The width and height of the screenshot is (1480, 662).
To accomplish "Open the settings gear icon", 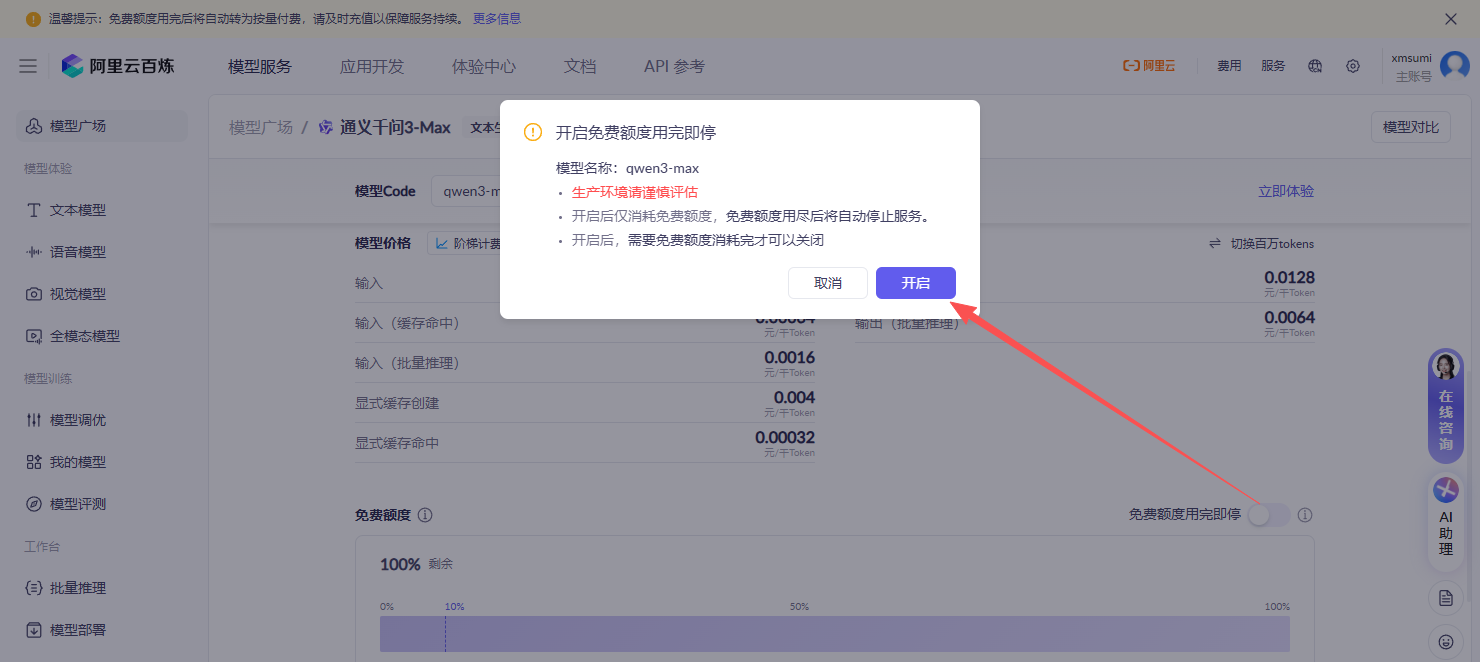I will [x=1353, y=66].
